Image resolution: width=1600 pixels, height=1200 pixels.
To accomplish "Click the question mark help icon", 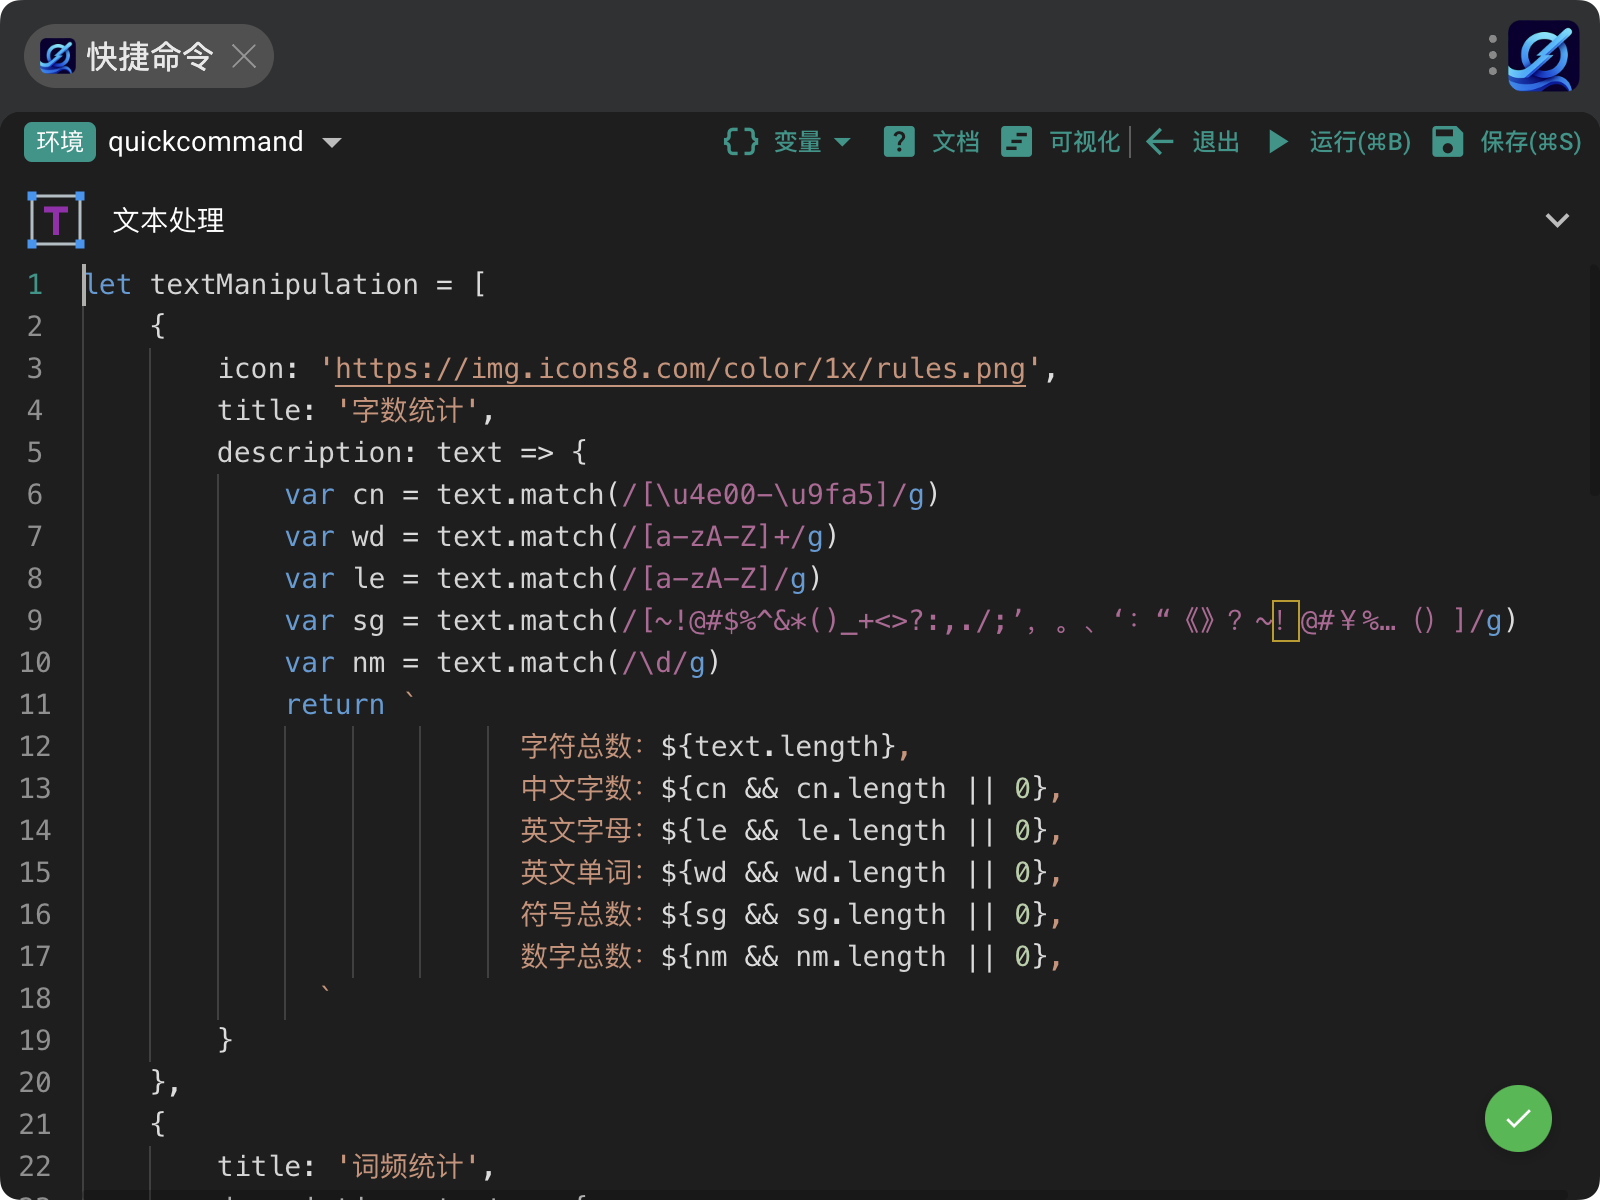I will tap(899, 142).
